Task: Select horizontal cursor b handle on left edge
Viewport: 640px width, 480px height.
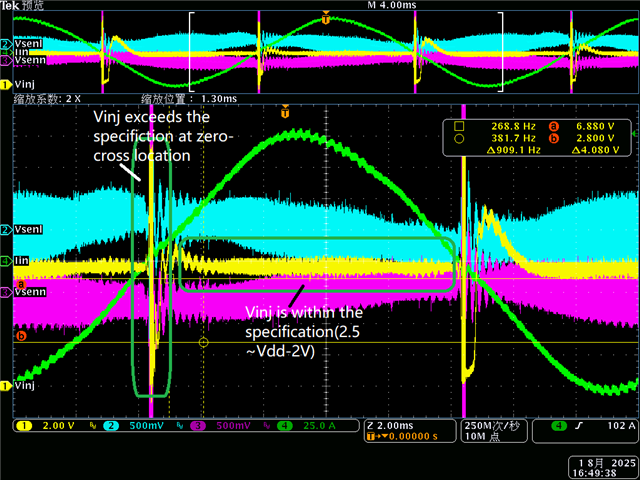Action: [21, 336]
